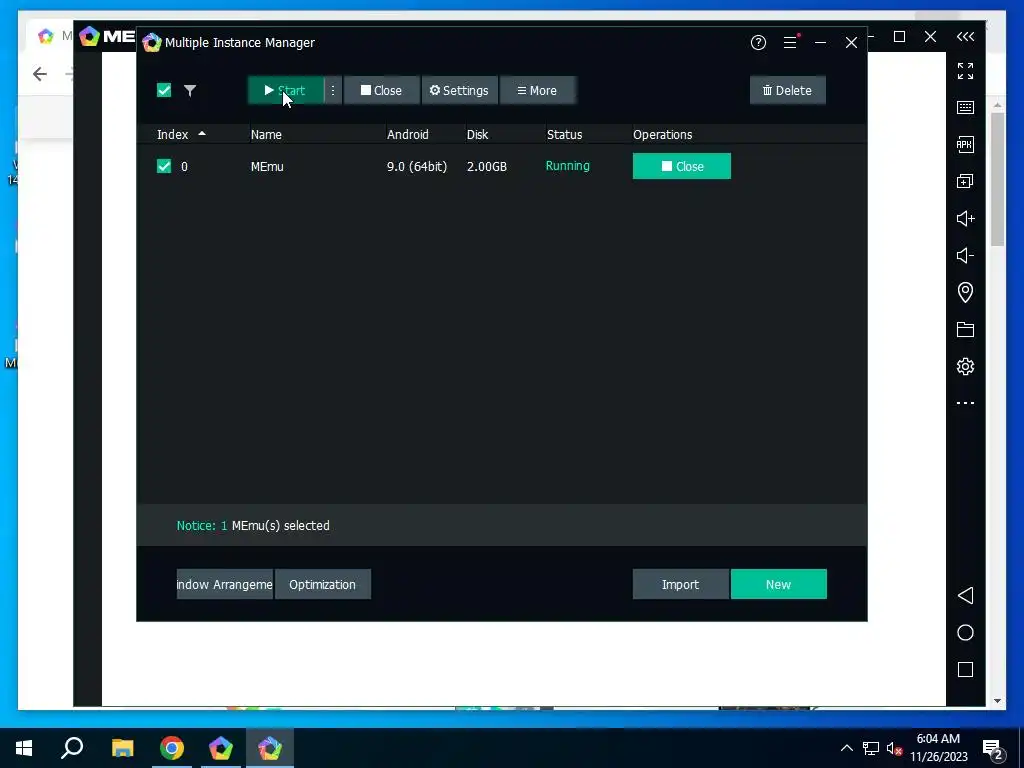The height and width of the screenshot is (768, 1024).
Task: Open the Start options three-dot dropdown
Action: (333, 91)
